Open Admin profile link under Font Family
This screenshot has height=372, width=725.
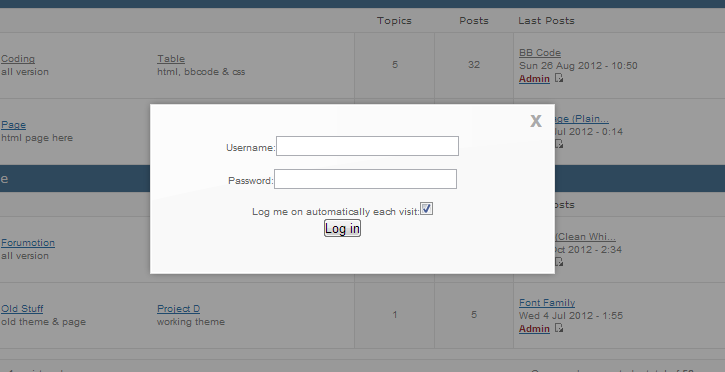(x=534, y=329)
